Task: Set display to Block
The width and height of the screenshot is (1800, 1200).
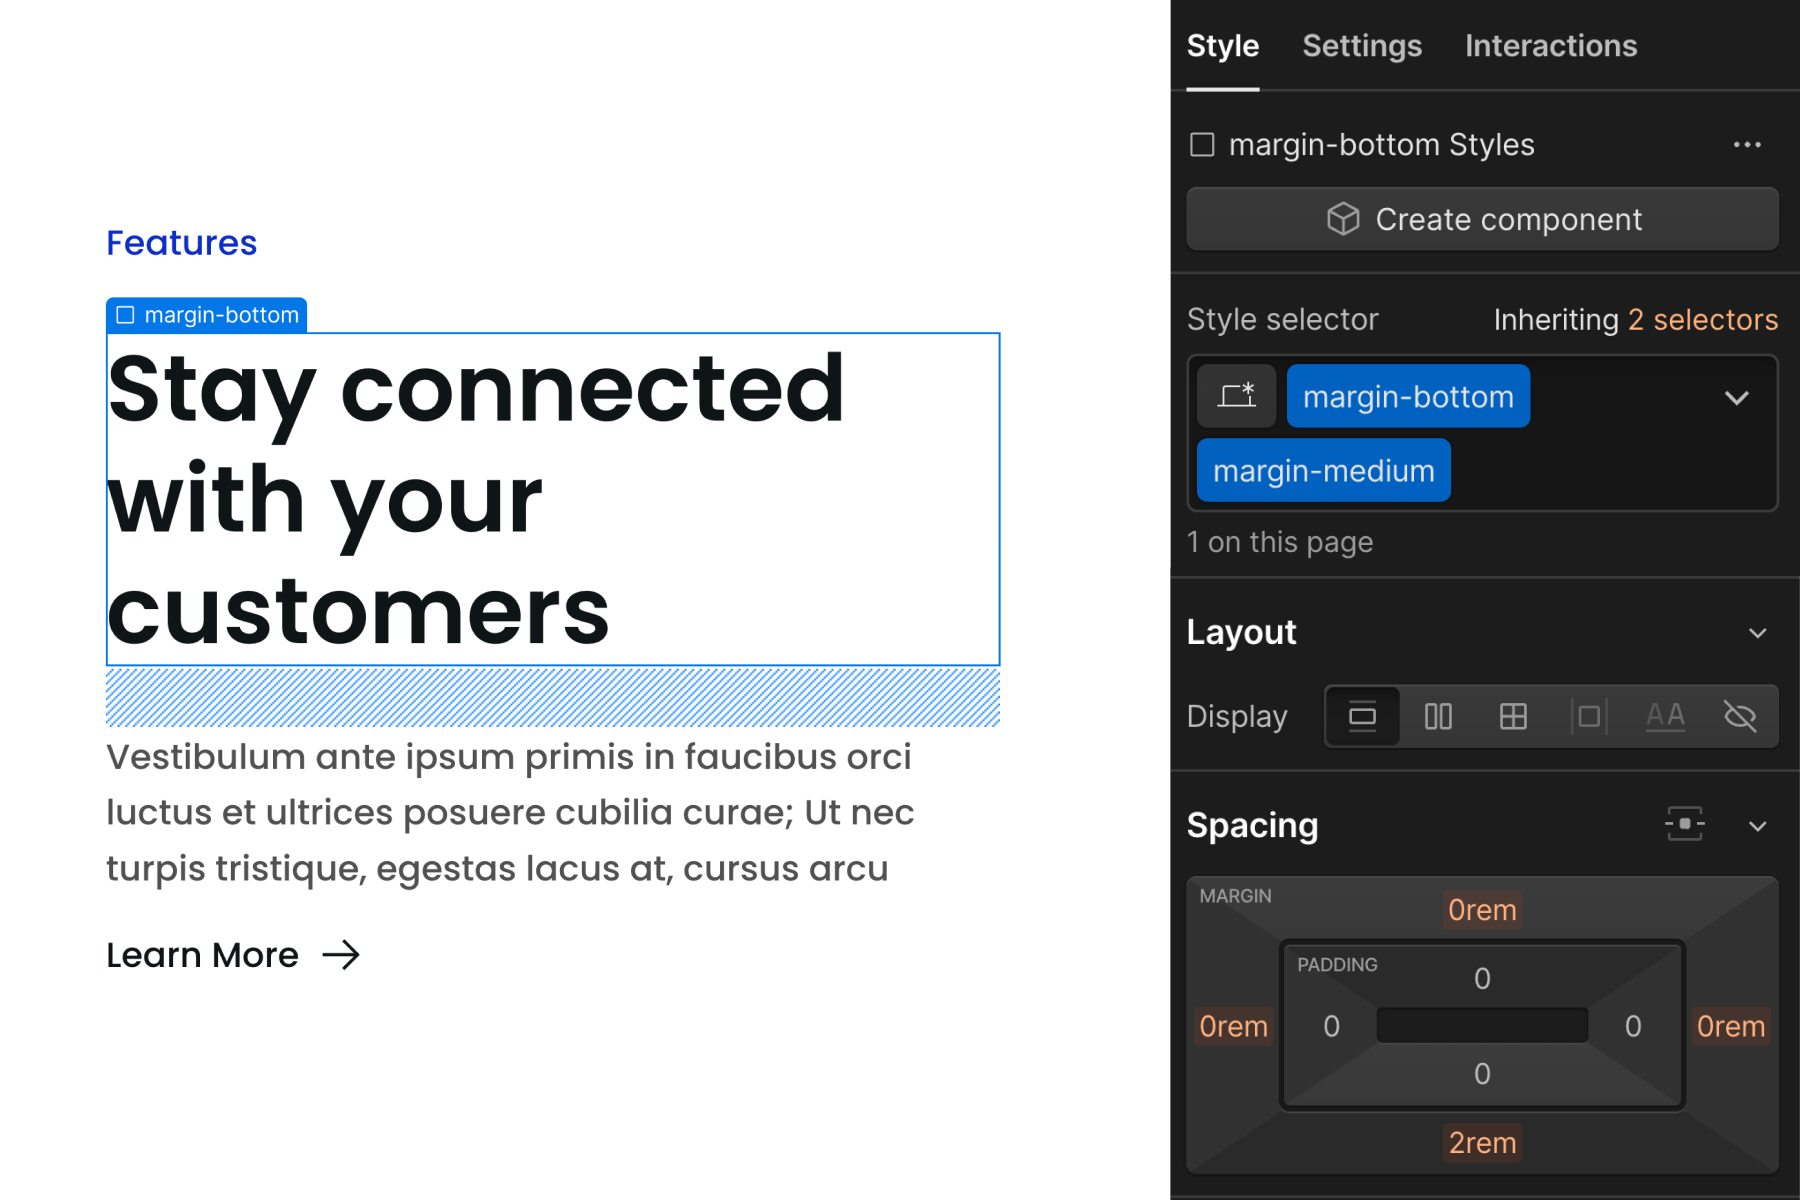Action: coord(1362,716)
